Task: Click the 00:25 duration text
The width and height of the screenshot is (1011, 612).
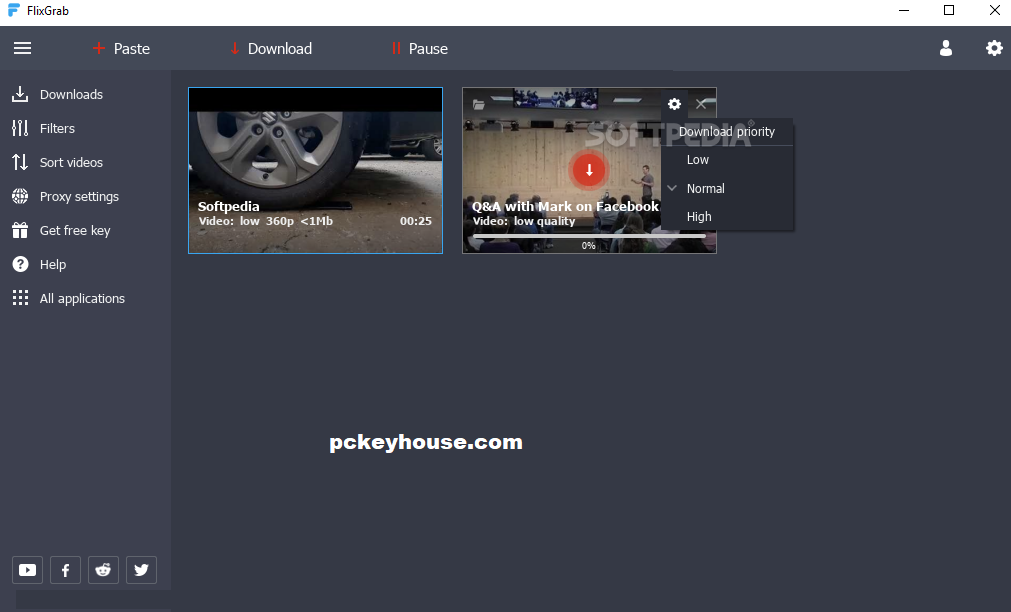Action: [x=416, y=221]
